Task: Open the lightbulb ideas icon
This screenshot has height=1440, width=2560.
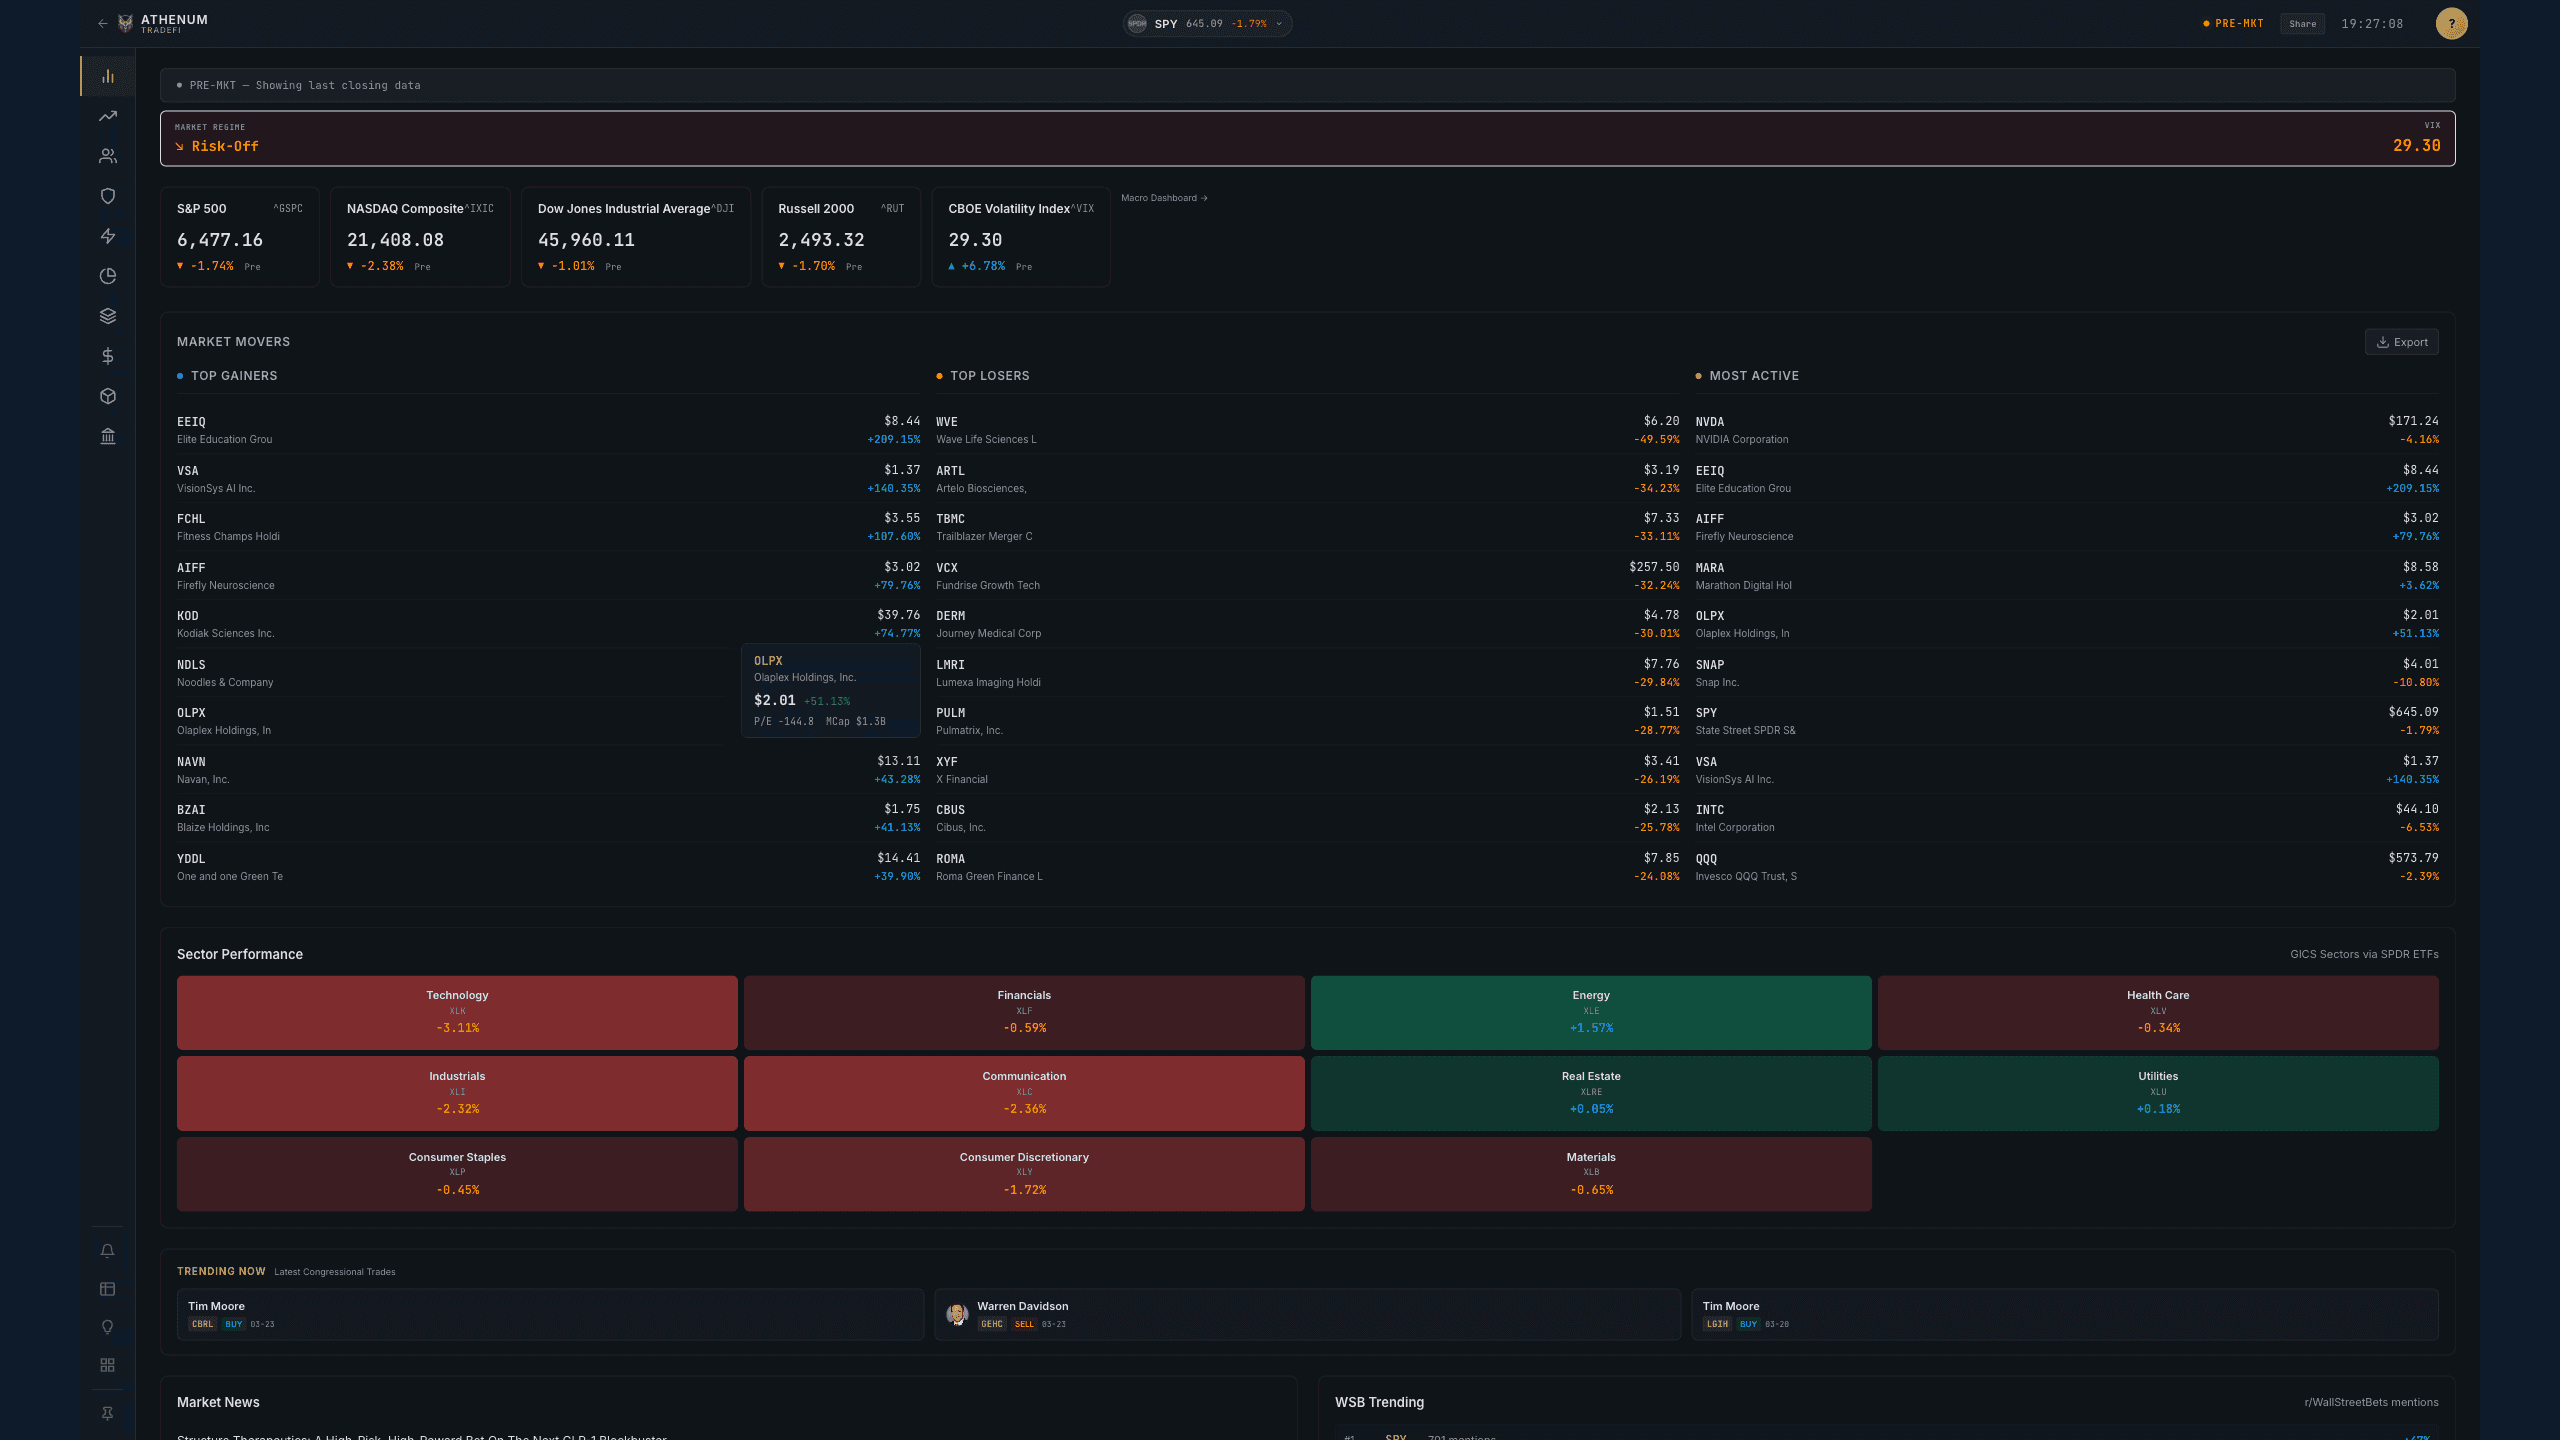Action: (107, 1326)
